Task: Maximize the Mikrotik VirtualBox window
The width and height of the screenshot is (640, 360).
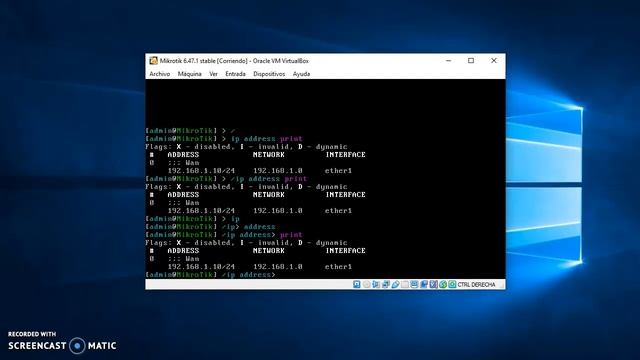Action: click(x=471, y=60)
